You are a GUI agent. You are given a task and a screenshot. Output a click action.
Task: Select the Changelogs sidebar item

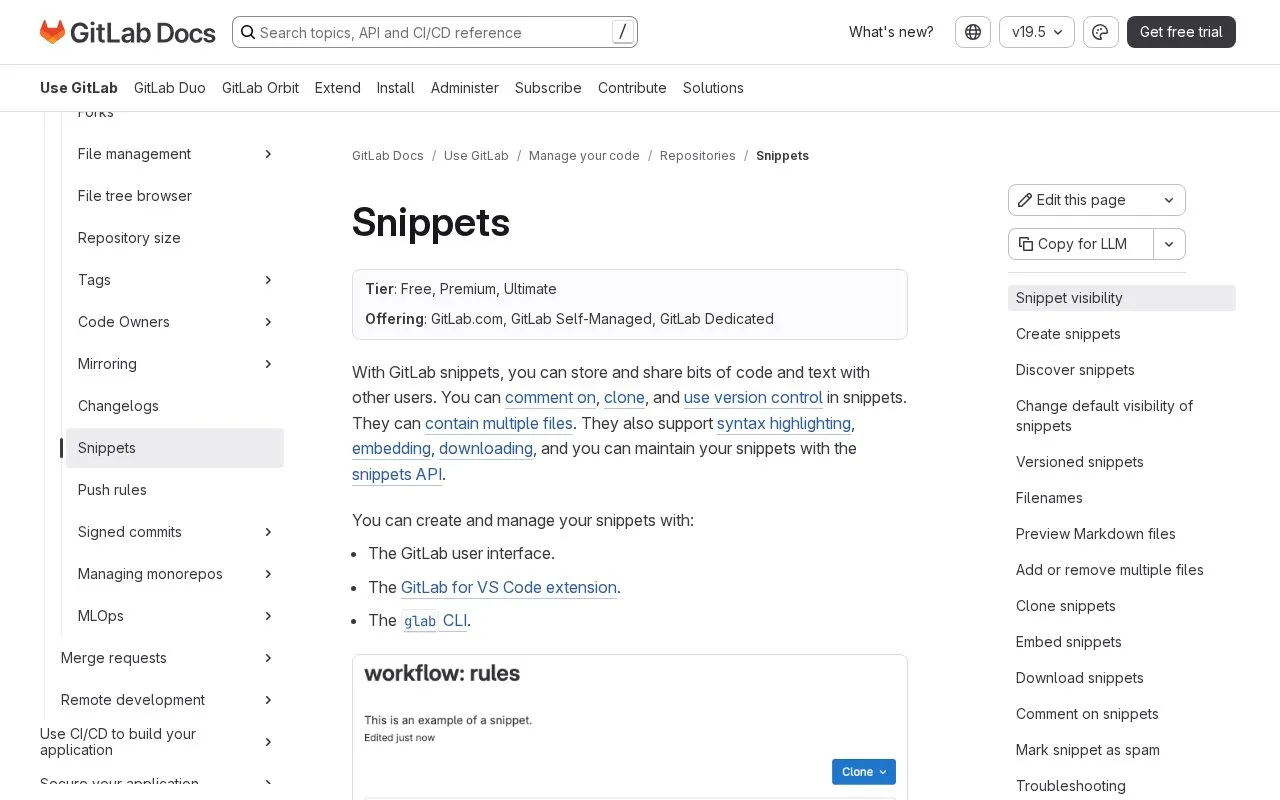175,406
